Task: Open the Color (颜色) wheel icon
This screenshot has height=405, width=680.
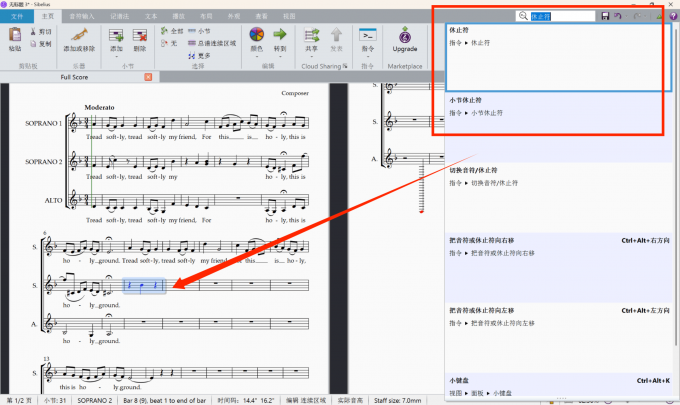Action: (x=257, y=35)
